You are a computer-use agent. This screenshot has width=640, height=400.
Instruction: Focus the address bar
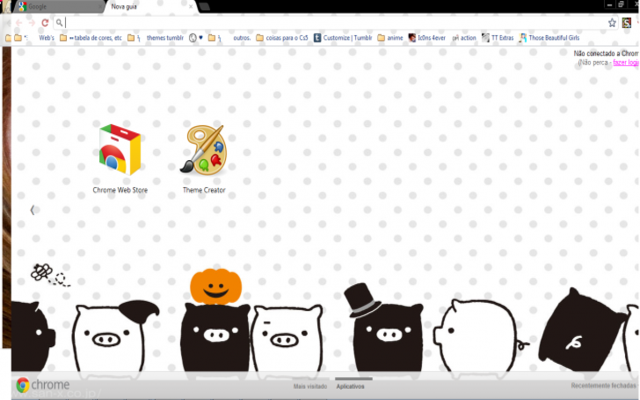click(335, 23)
